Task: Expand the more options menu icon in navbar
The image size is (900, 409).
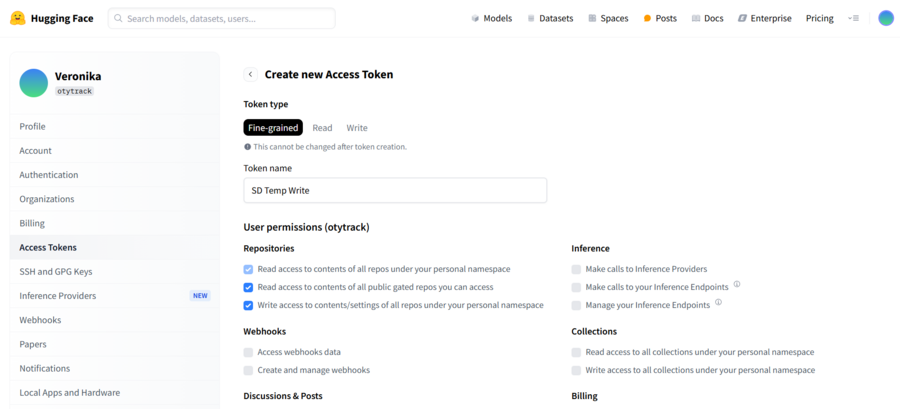Action: pos(853,18)
